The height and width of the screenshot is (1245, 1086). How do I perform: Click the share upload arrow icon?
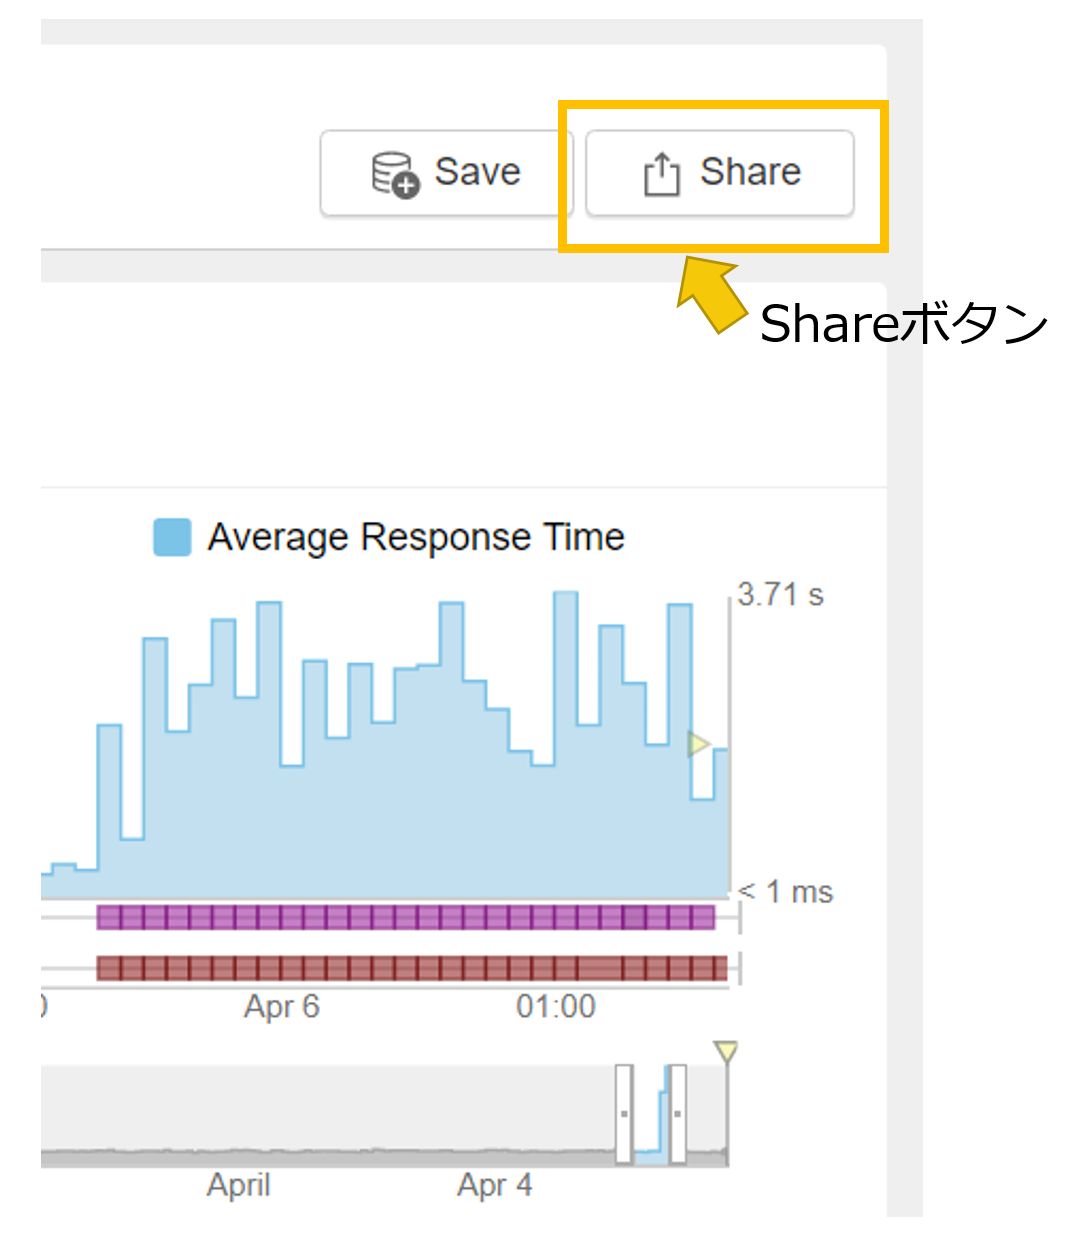point(661,174)
